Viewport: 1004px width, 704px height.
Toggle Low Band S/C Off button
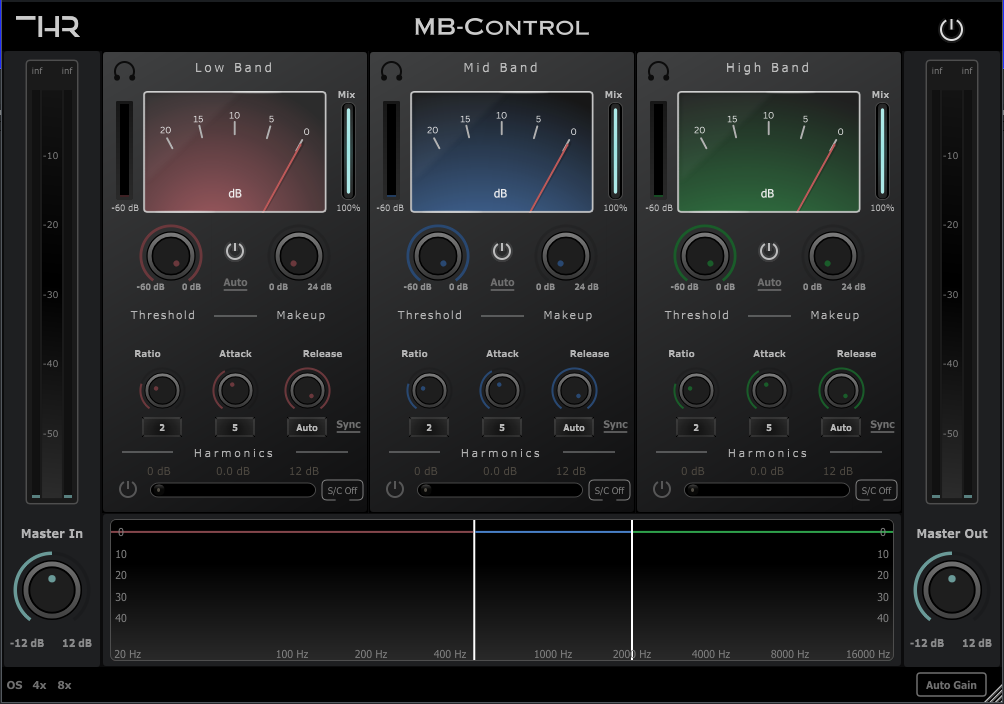(342, 490)
